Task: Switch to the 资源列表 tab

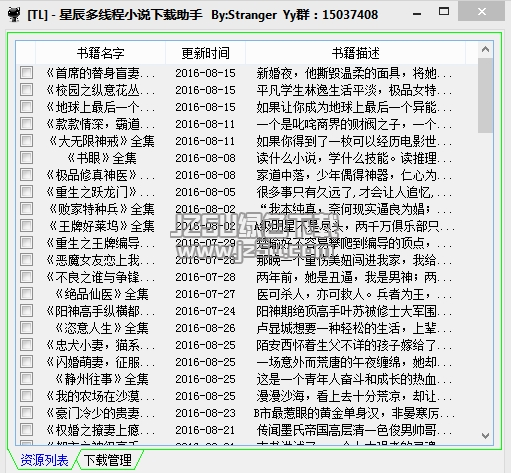Action: [x=44, y=460]
